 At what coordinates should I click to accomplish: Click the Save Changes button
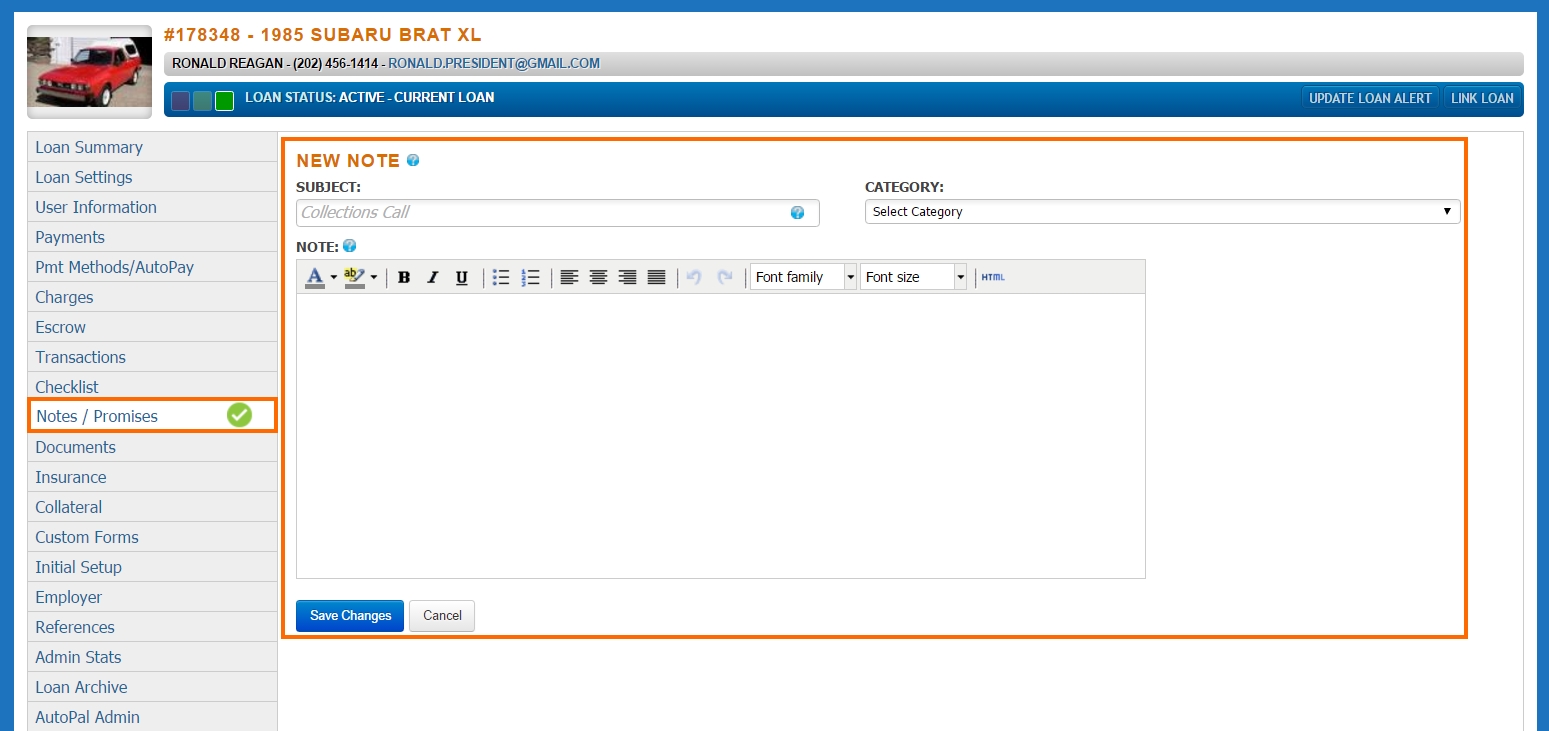[x=350, y=616]
